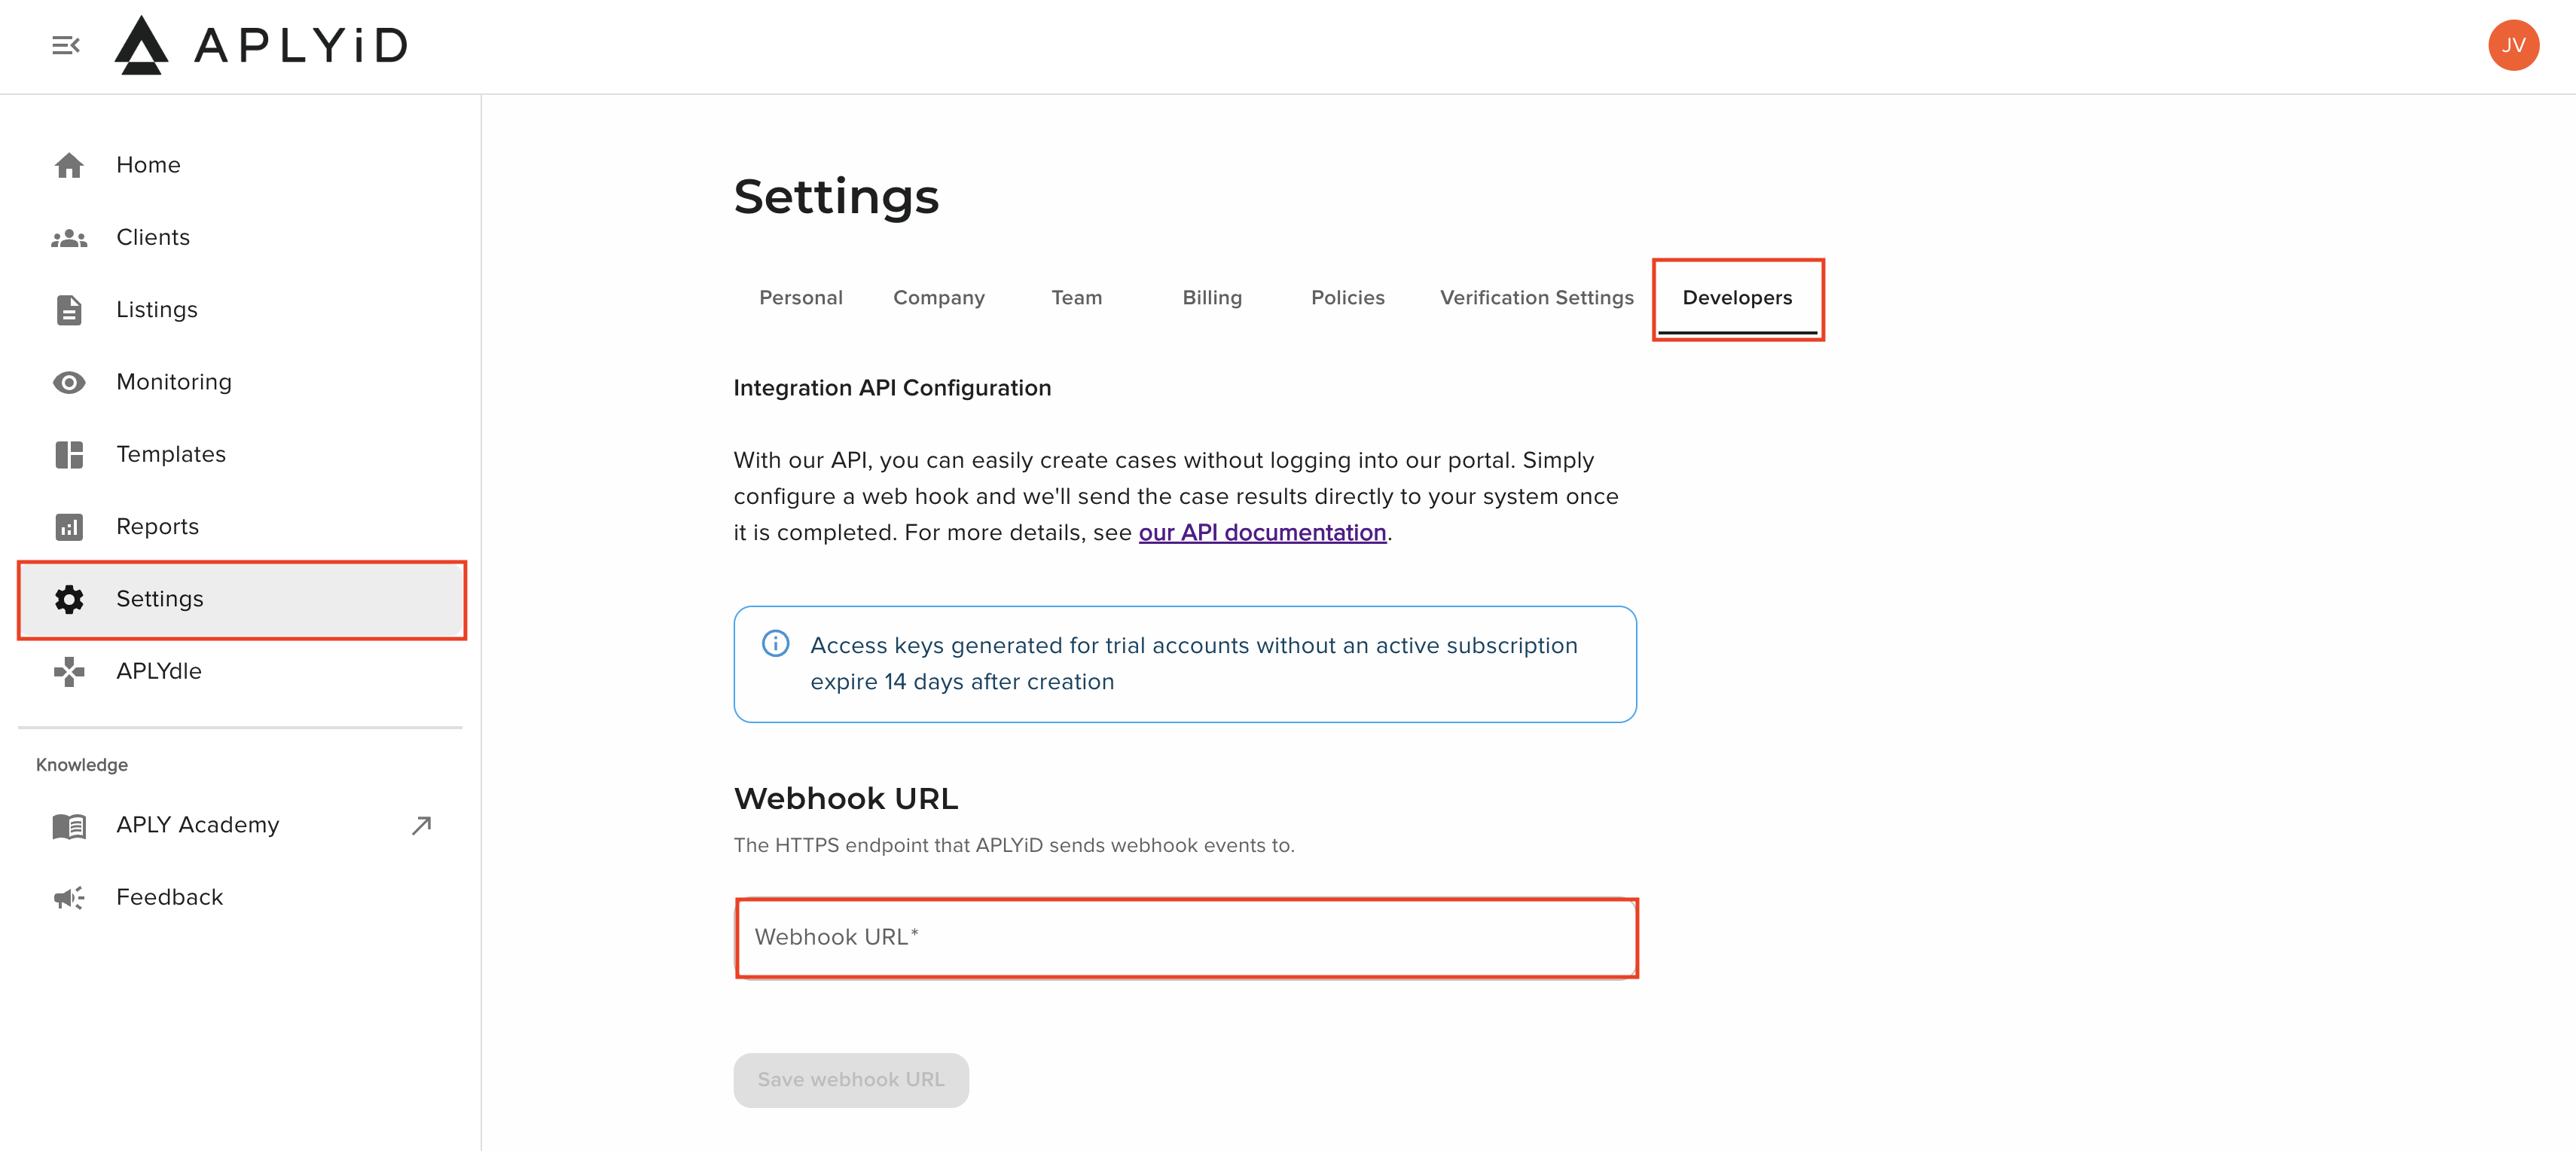Switch to the Personal tab
The width and height of the screenshot is (2576, 1151).
point(801,298)
